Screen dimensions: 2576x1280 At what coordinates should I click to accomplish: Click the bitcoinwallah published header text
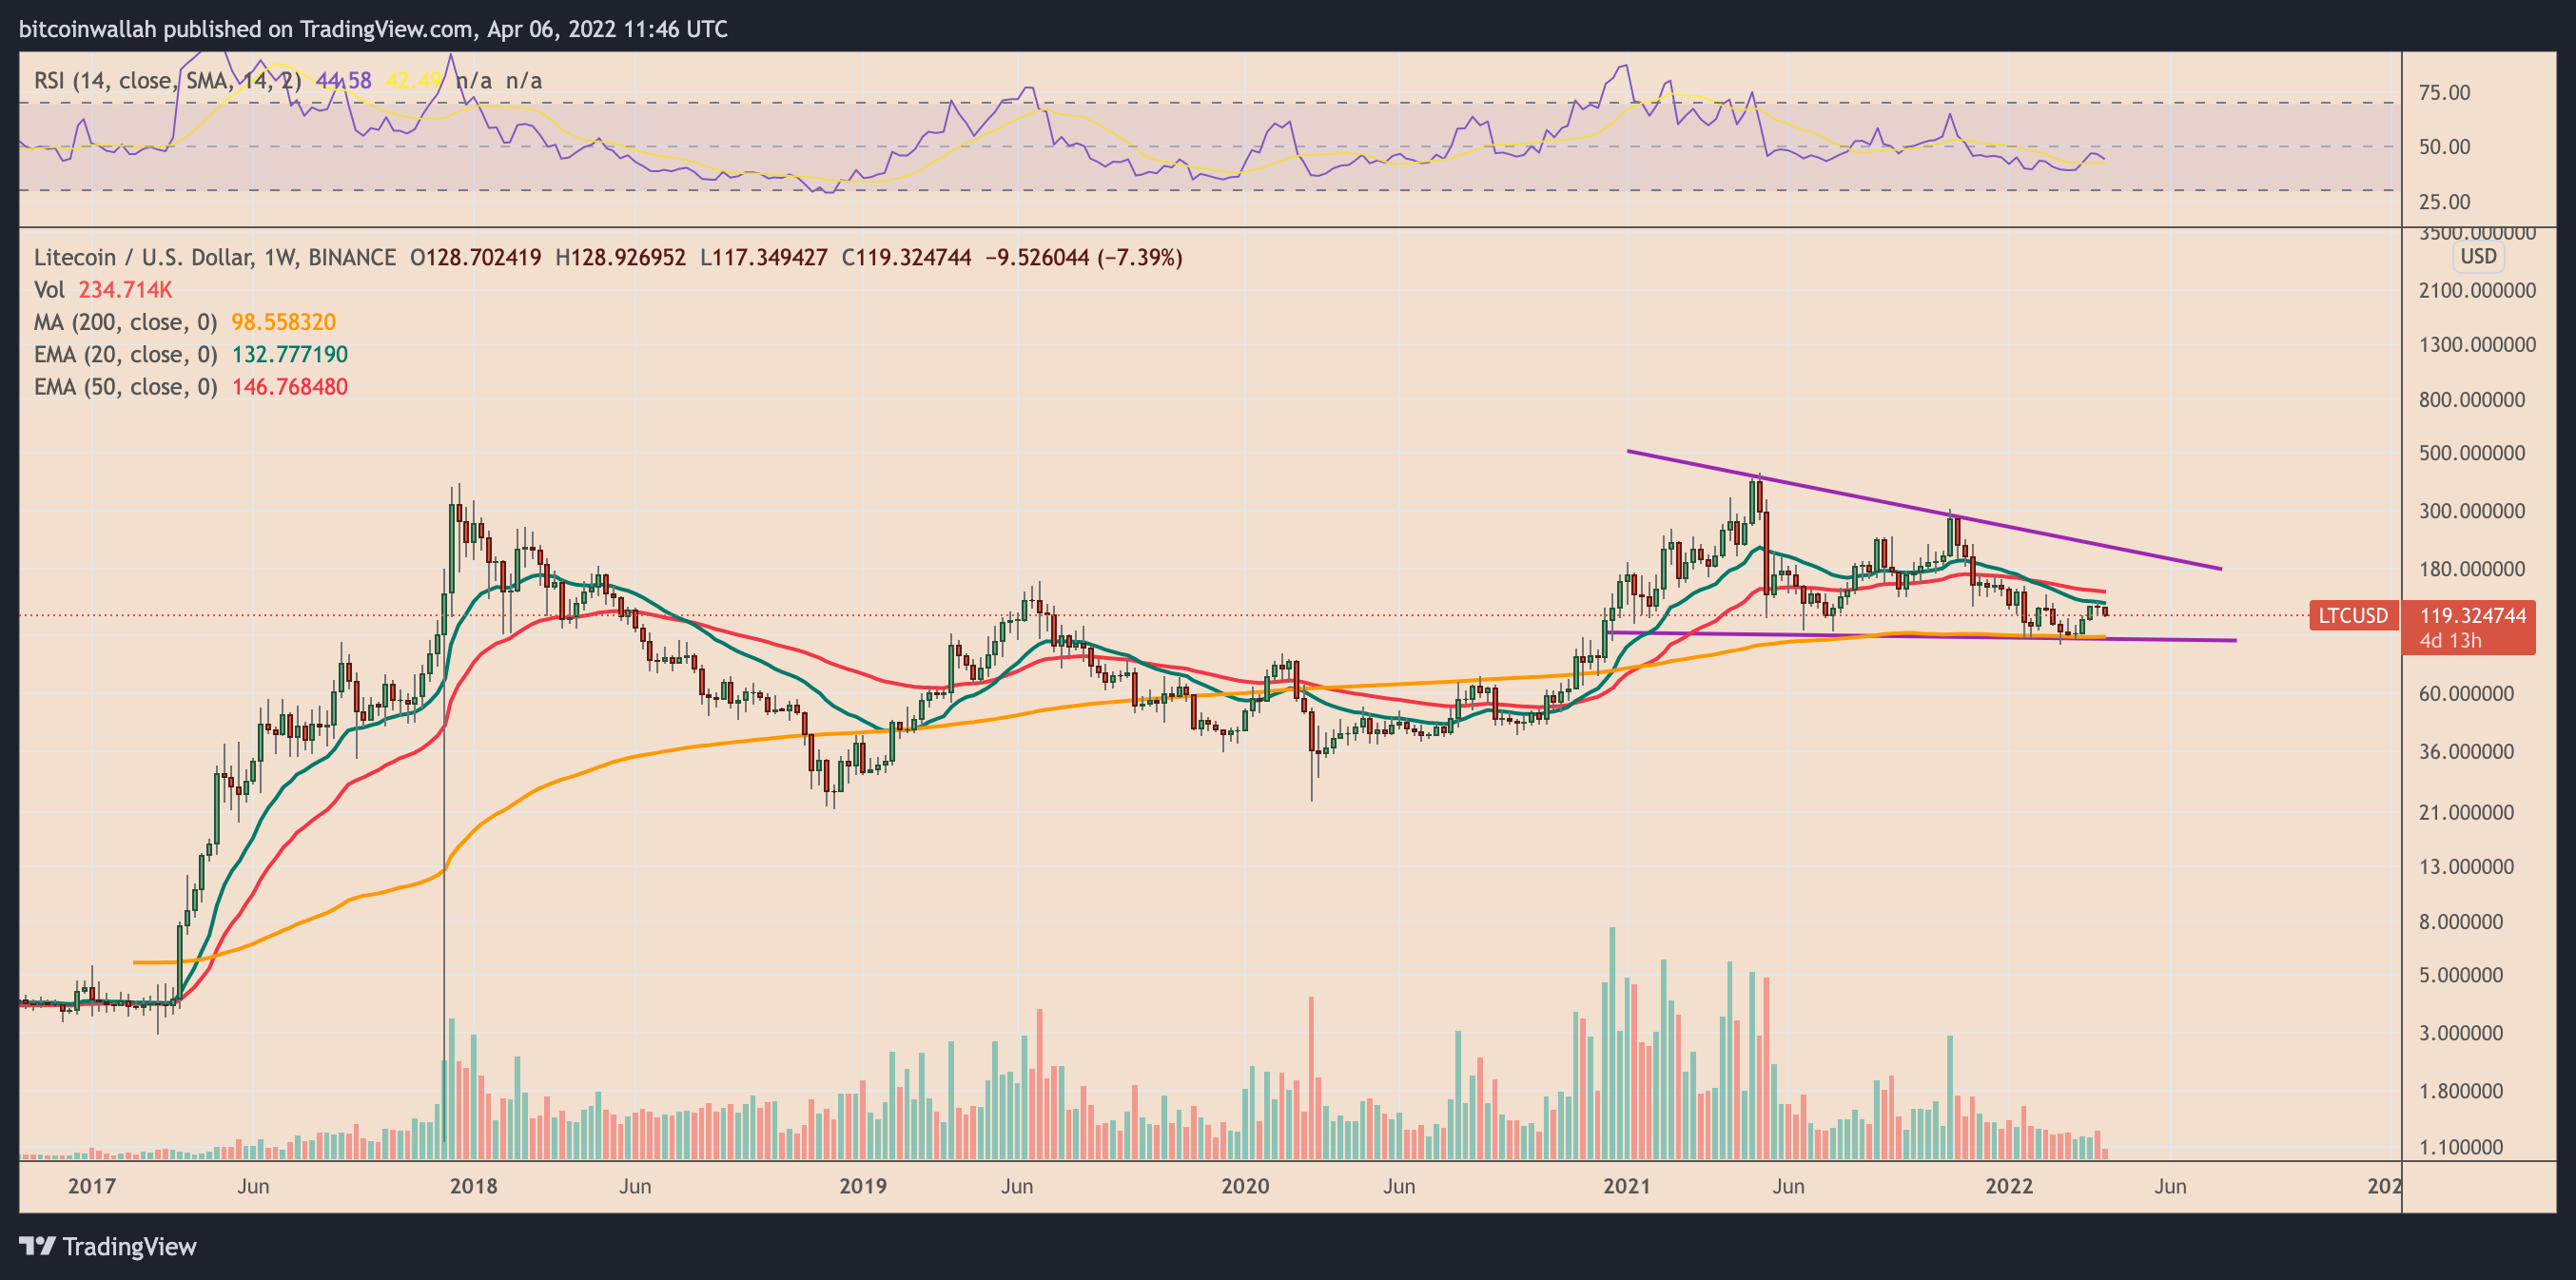click(x=373, y=29)
